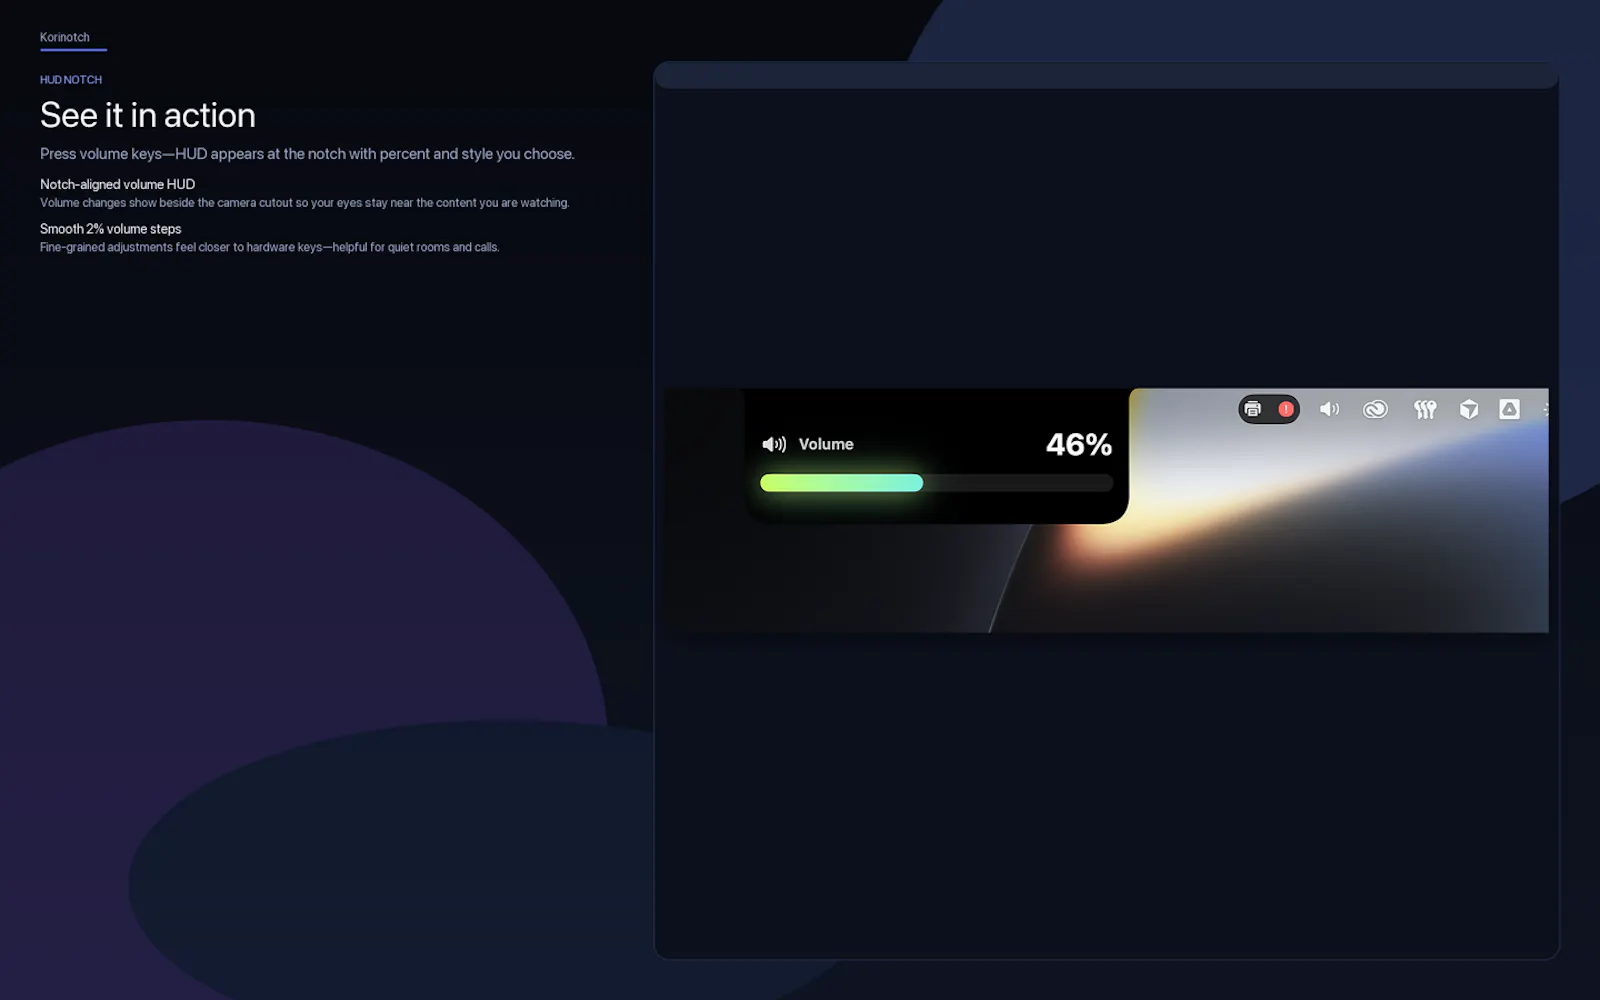Click the 'See it in action' heading
This screenshot has width=1600, height=1000.
148,115
